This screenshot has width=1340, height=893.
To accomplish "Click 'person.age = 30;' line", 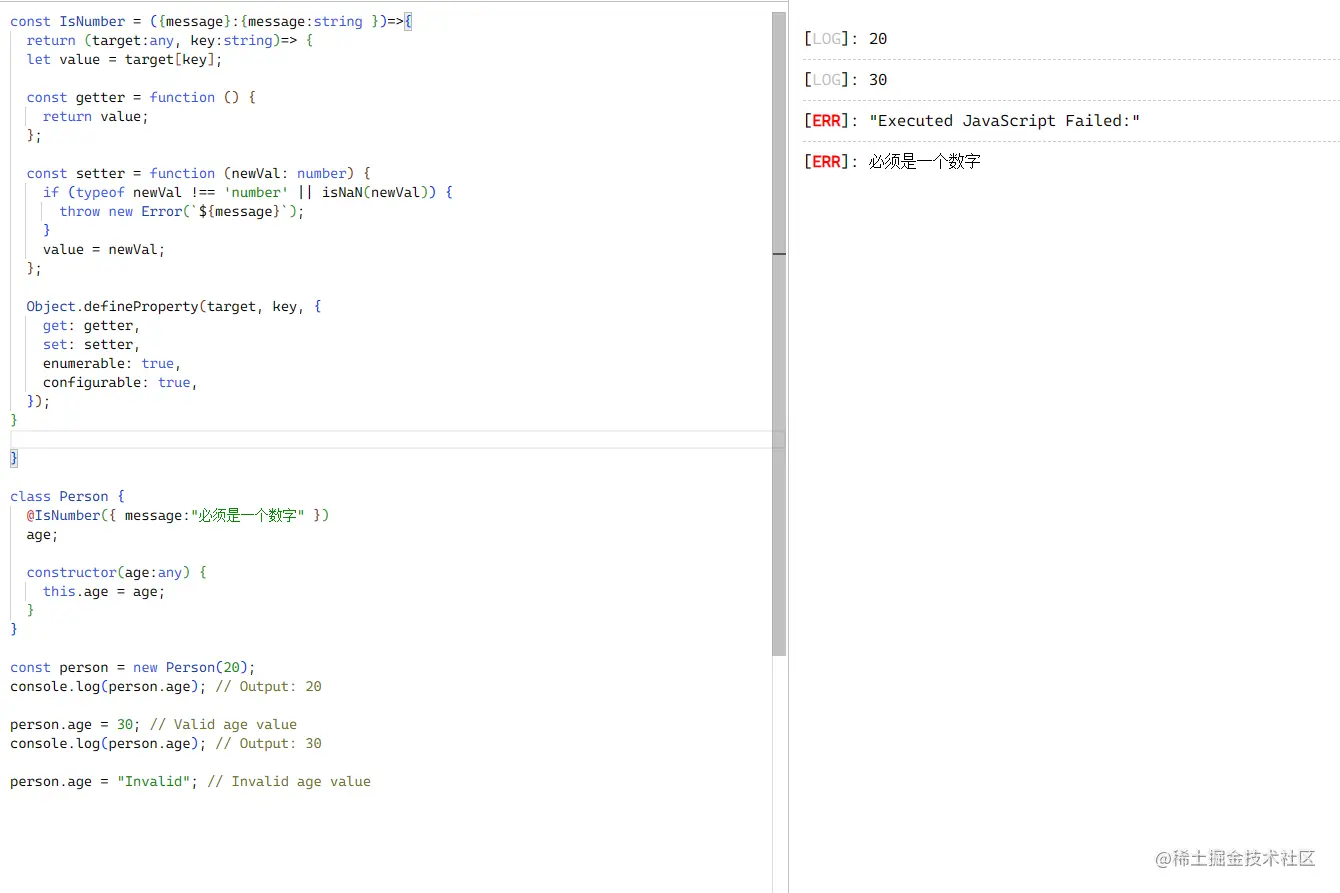I will coord(153,724).
